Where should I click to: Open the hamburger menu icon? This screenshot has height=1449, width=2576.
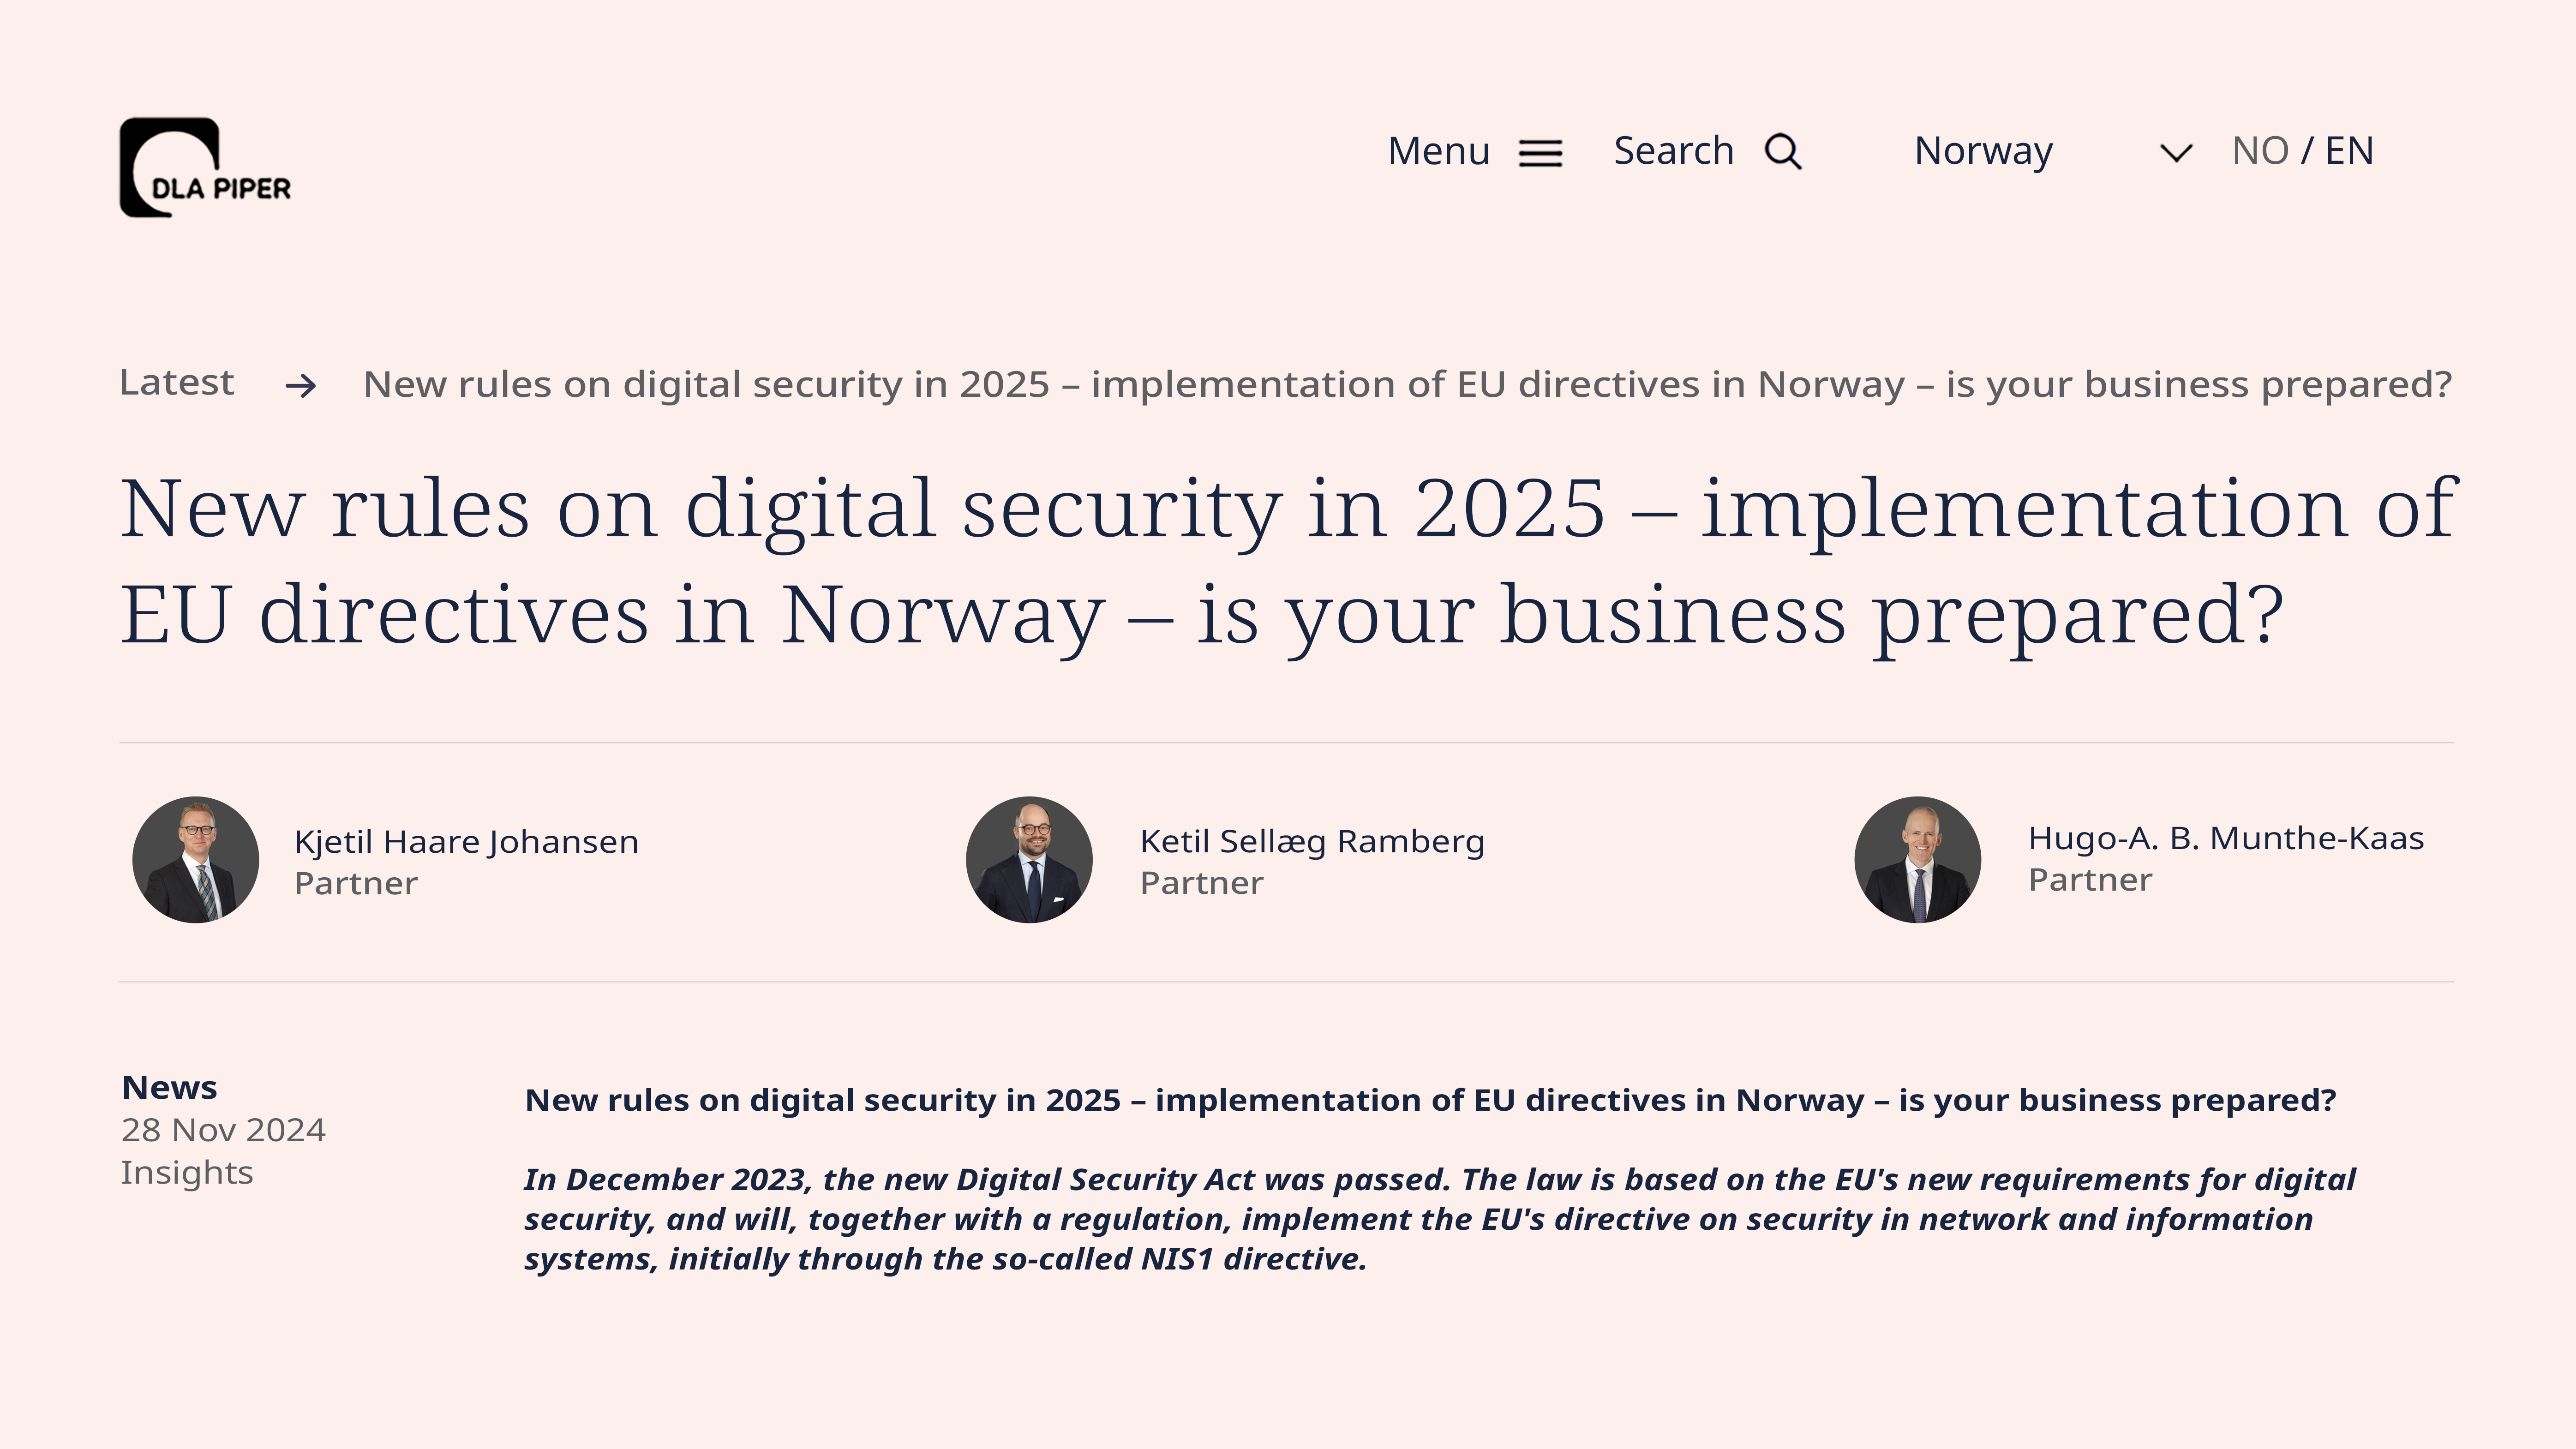coord(1540,153)
